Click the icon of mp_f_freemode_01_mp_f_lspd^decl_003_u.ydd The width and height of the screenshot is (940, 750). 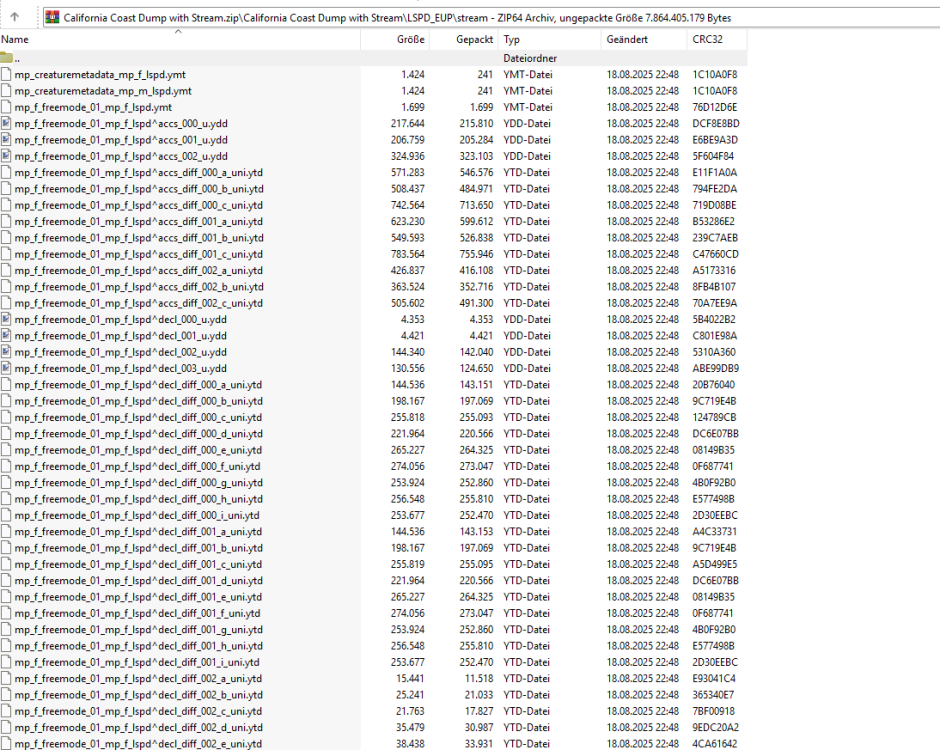click(6, 368)
